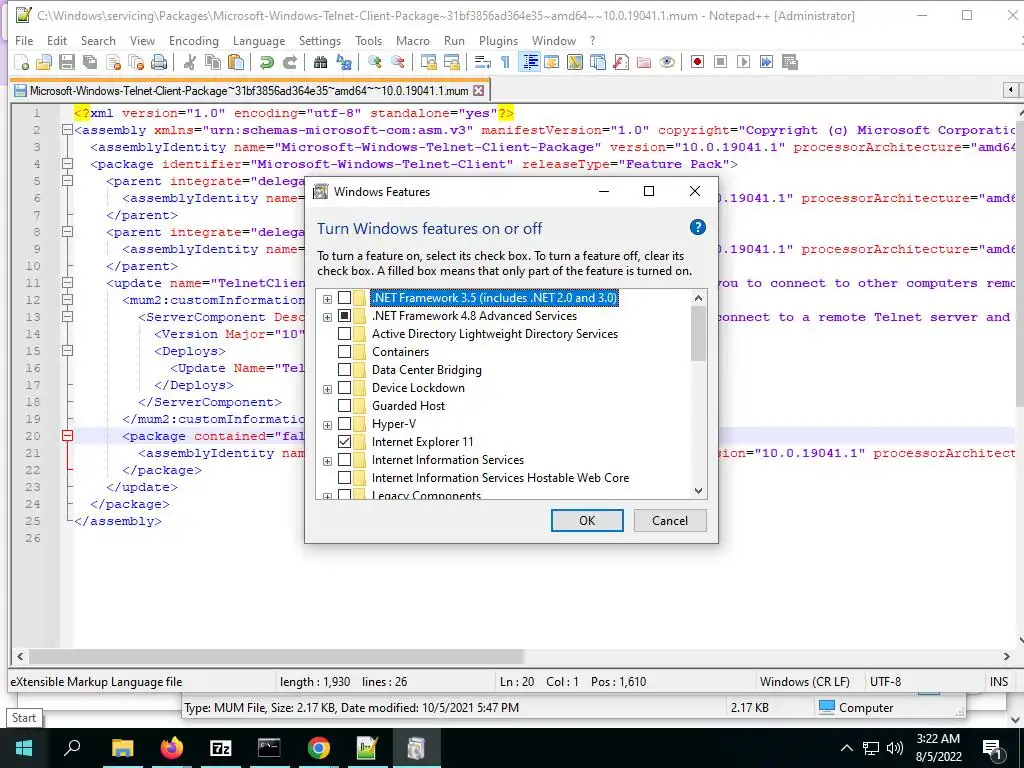Screen dimensions: 1024x768
Task: Open the Encoding menu
Action: [x=193, y=40]
